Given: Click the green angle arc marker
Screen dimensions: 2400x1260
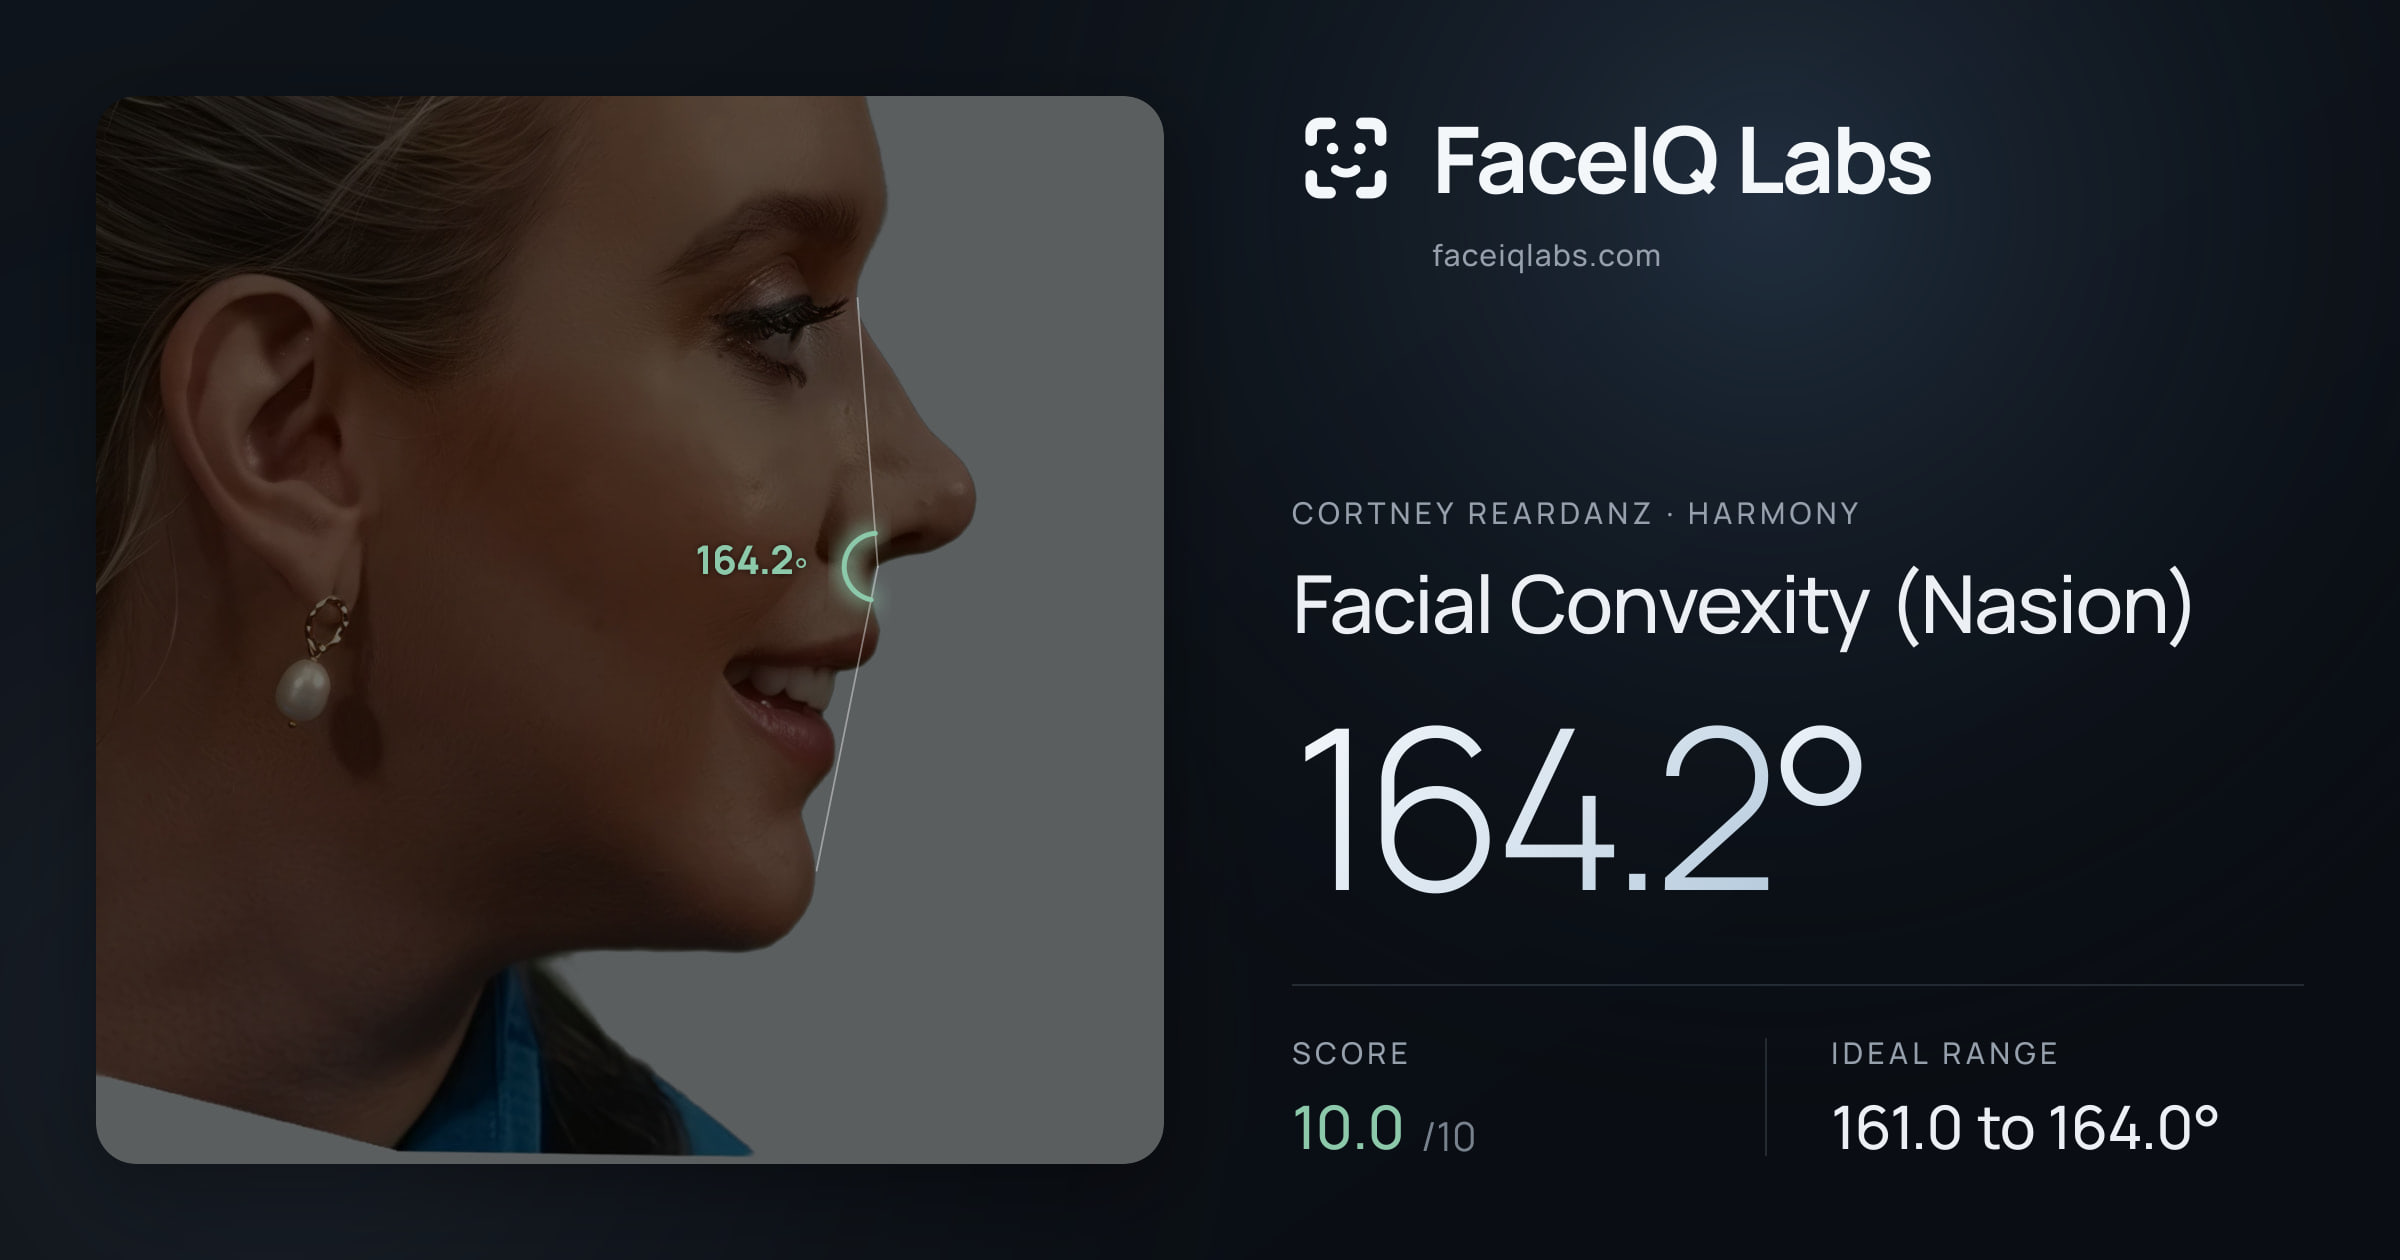Looking at the screenshot, I should point(860,566).
